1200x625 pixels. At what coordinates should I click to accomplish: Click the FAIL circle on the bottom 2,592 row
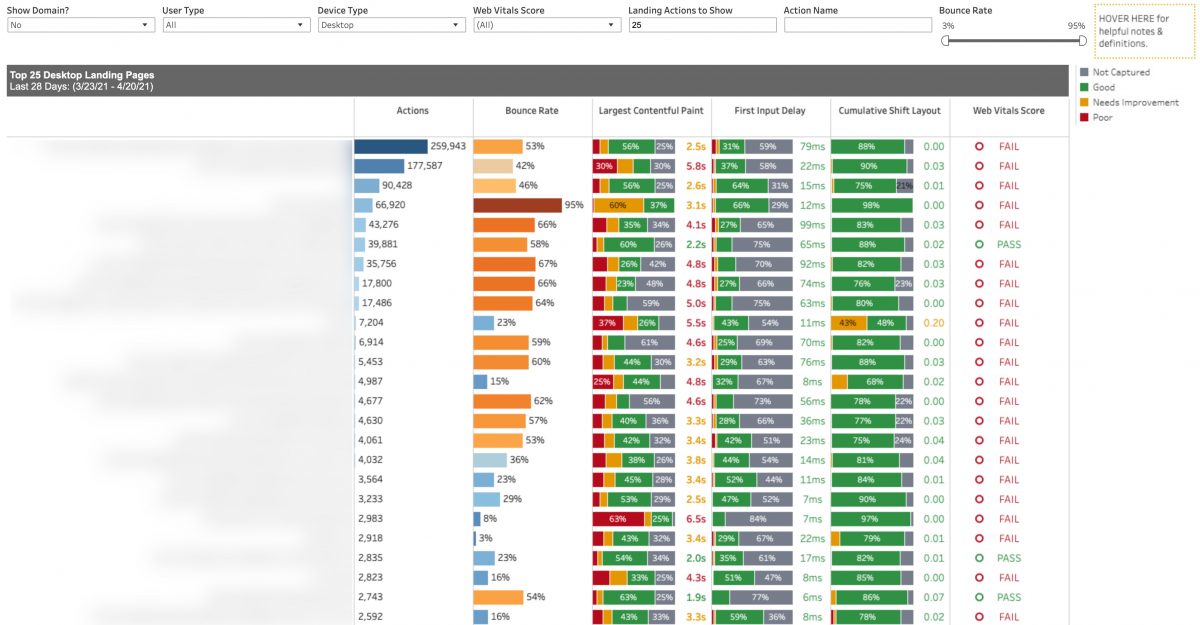point(980,616)
